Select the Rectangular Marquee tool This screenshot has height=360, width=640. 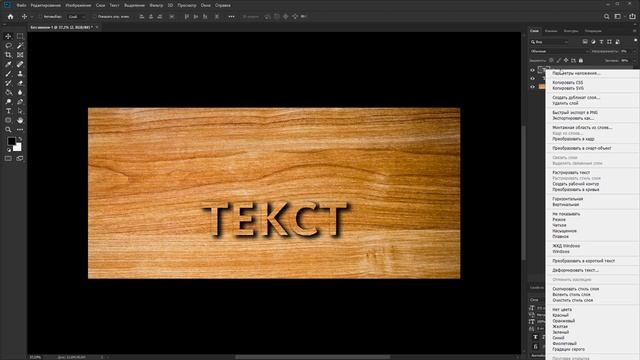click(20, 36)
